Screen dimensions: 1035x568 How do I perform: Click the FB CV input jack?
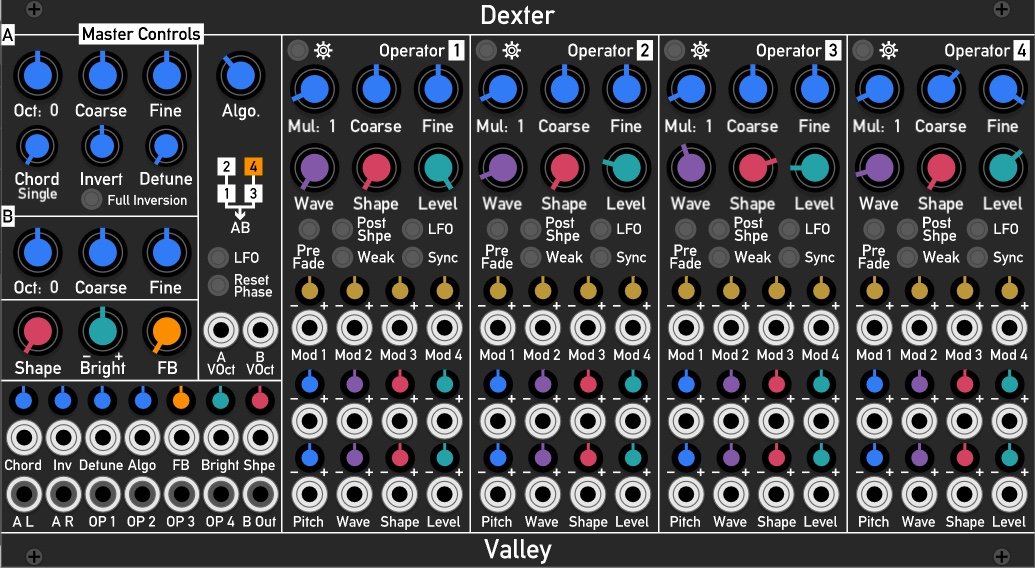(182, 437)
